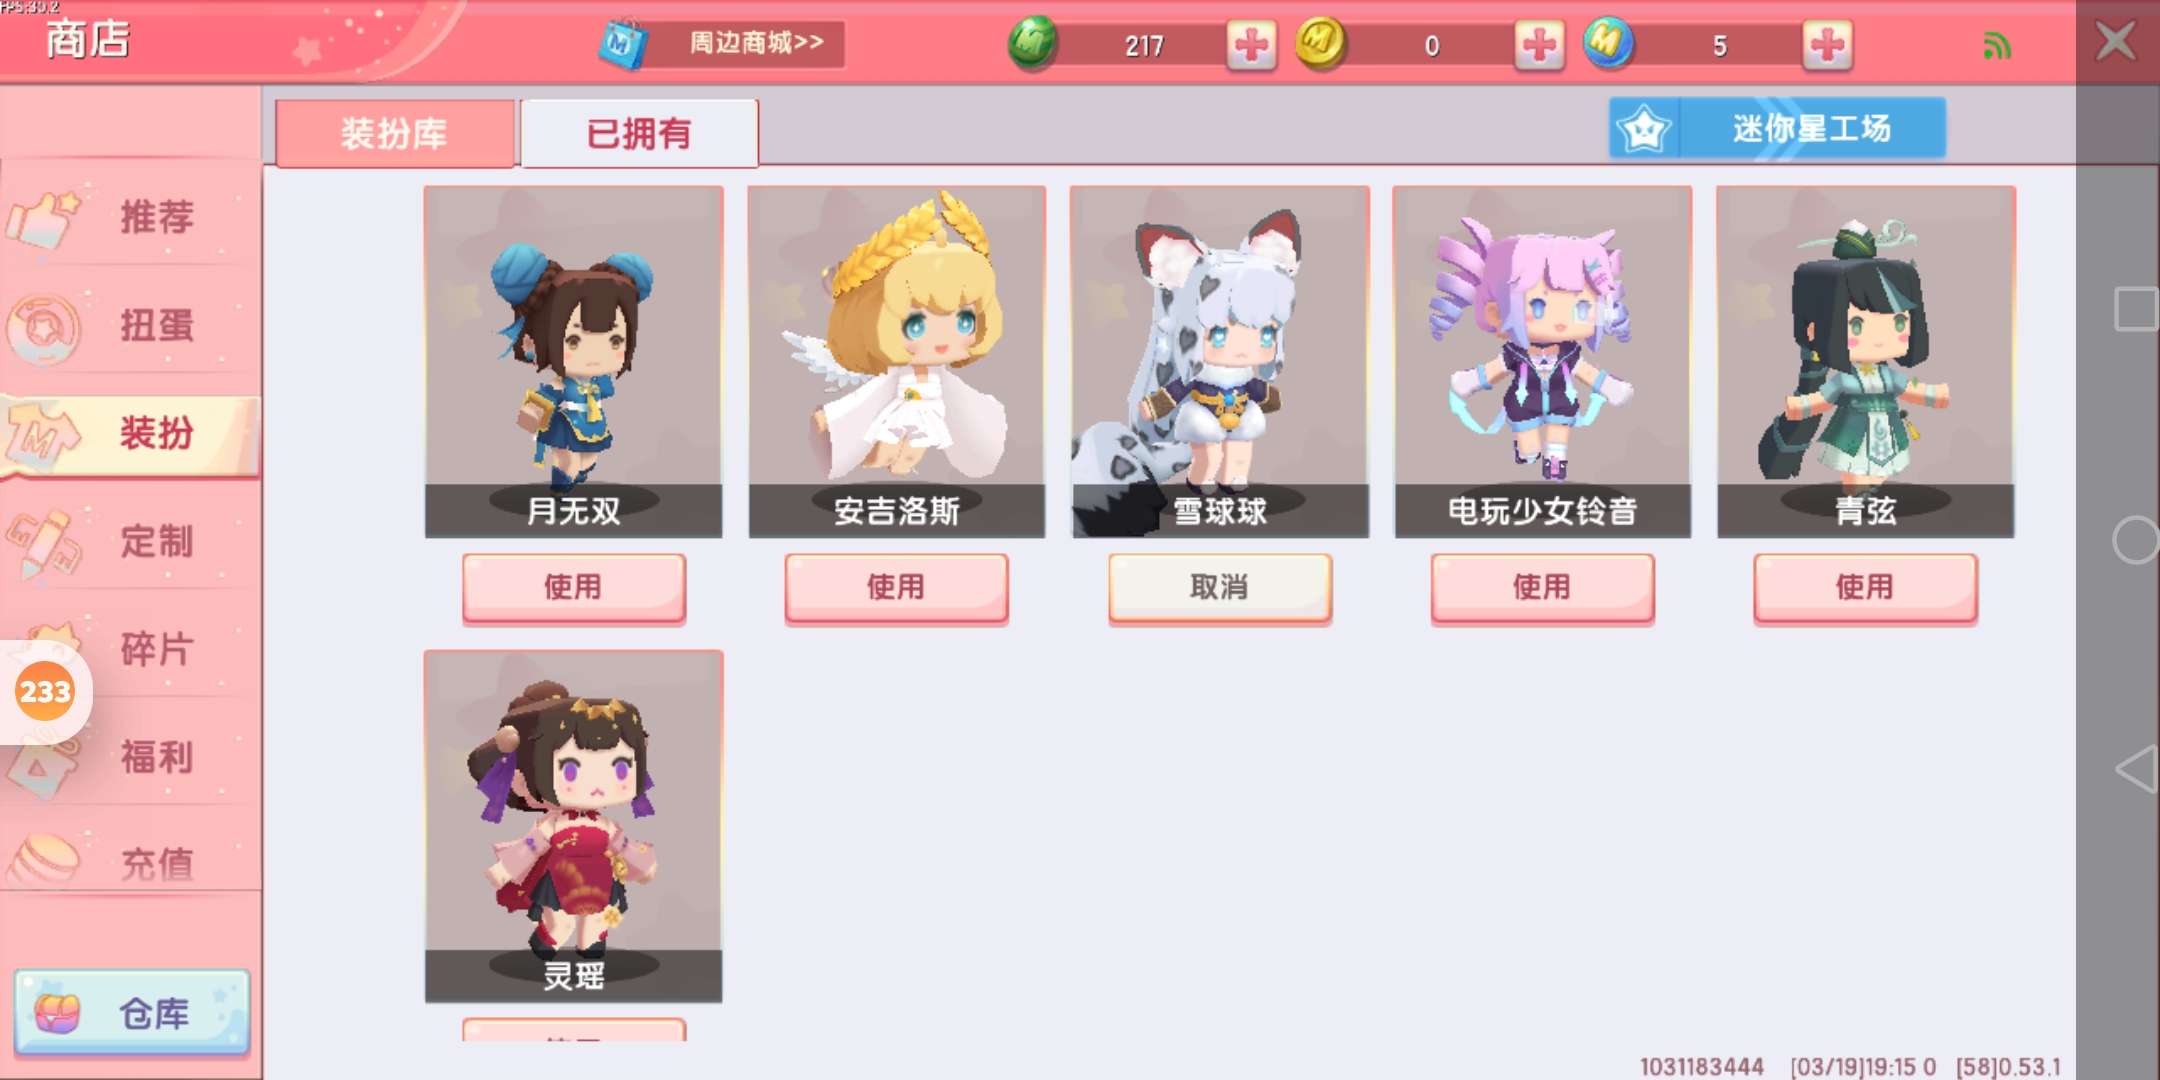Add more green mini beans via plus
The image size is (2160, 1080).
[x=1251, y=45]
